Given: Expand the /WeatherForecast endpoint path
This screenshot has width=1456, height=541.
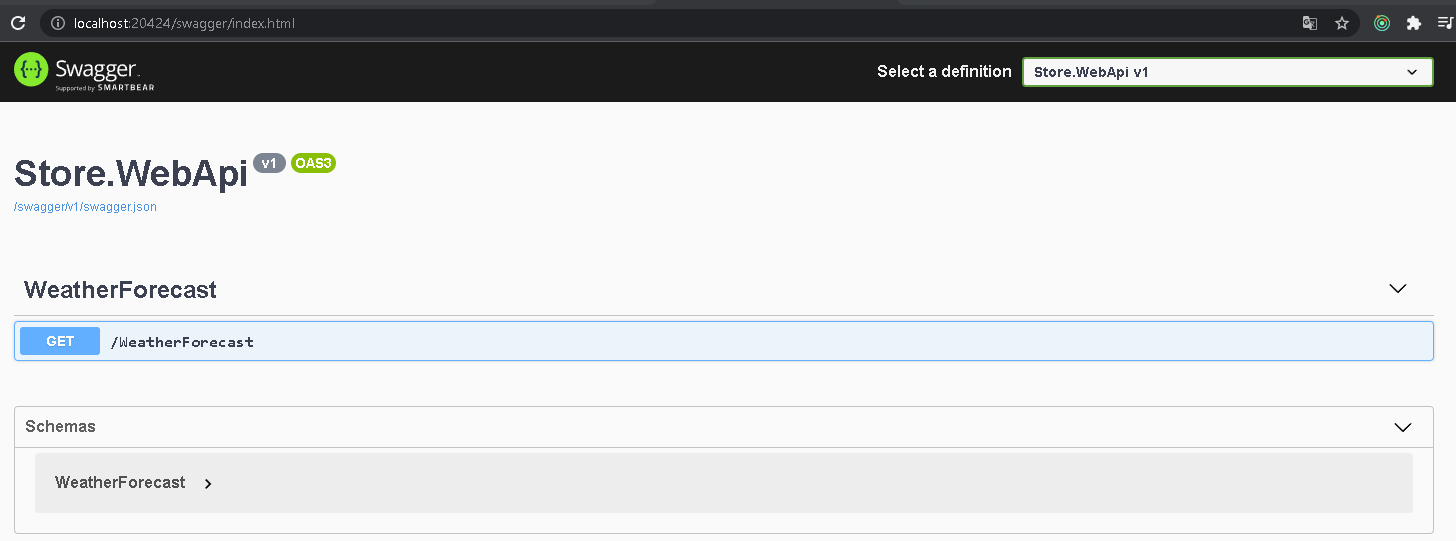Looking at the screenshot, I should pos(182,342).
